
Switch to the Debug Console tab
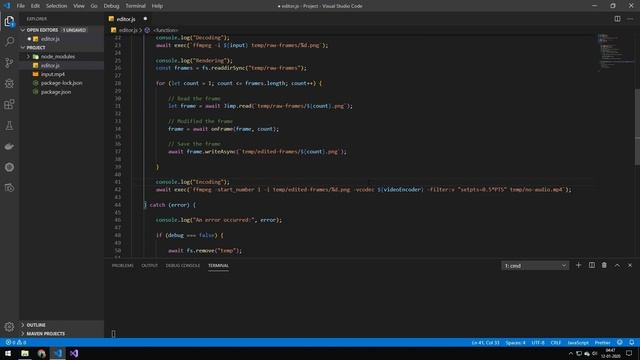(x=183, y=265)
